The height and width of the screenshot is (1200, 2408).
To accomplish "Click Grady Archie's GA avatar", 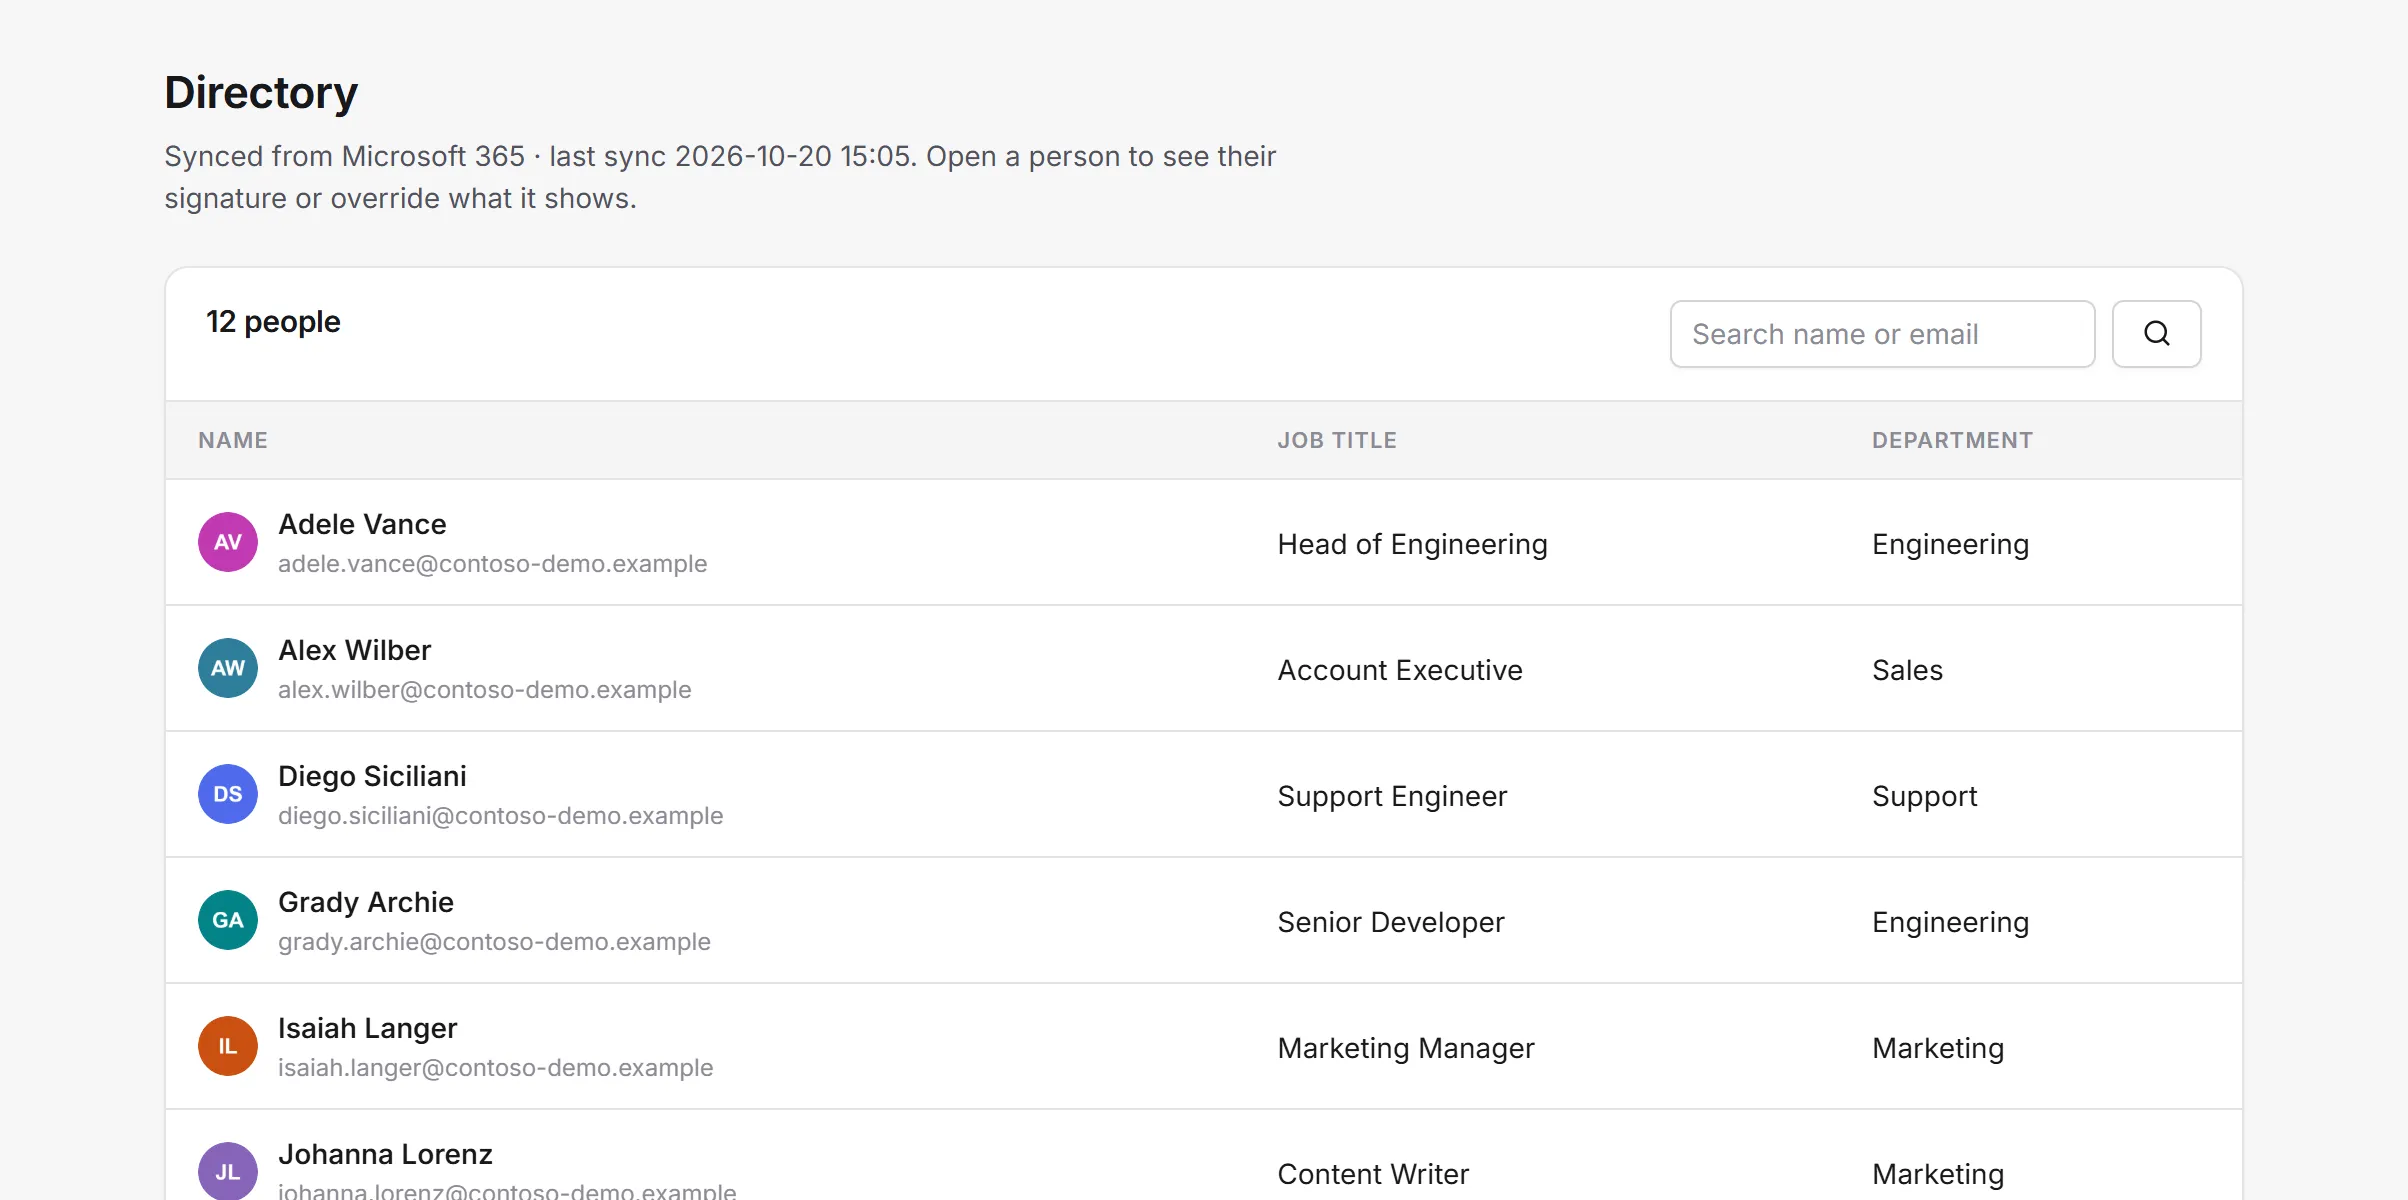I will click(x=228, y=920).
